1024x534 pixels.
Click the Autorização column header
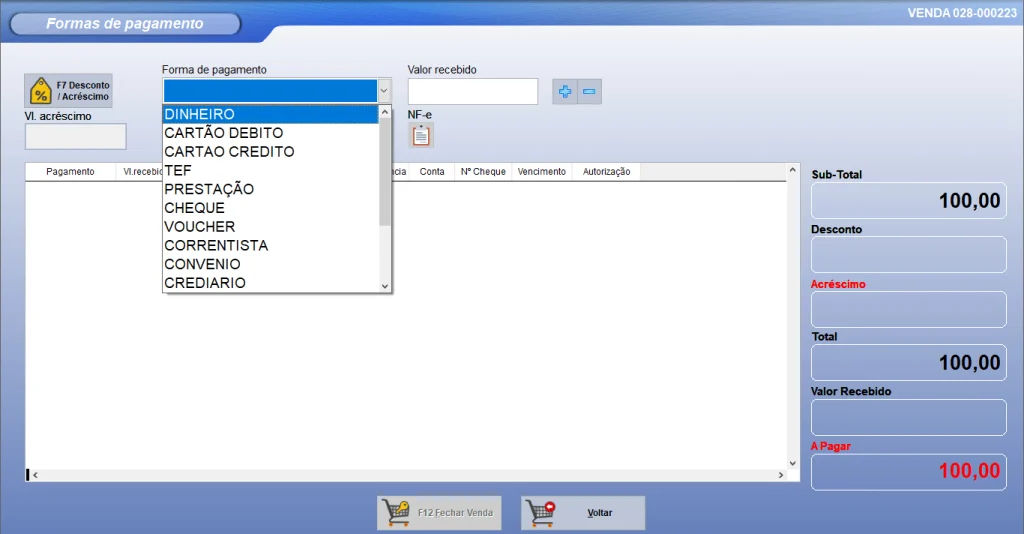point(606,172)
